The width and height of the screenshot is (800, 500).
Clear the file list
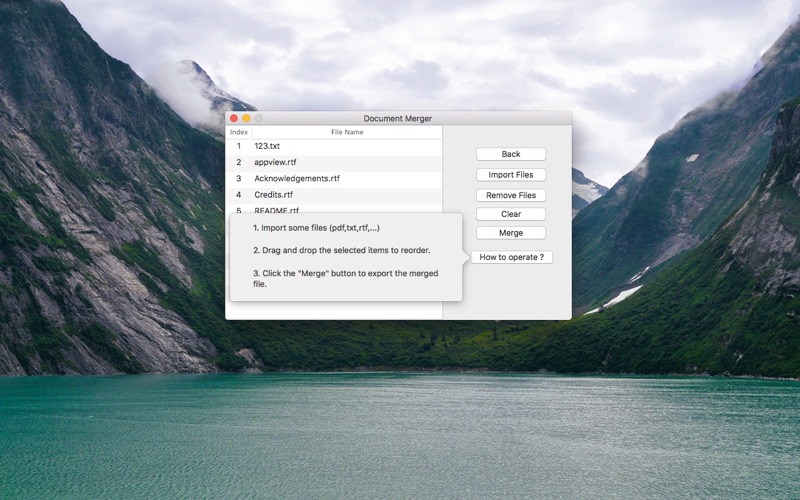(511, 214)
